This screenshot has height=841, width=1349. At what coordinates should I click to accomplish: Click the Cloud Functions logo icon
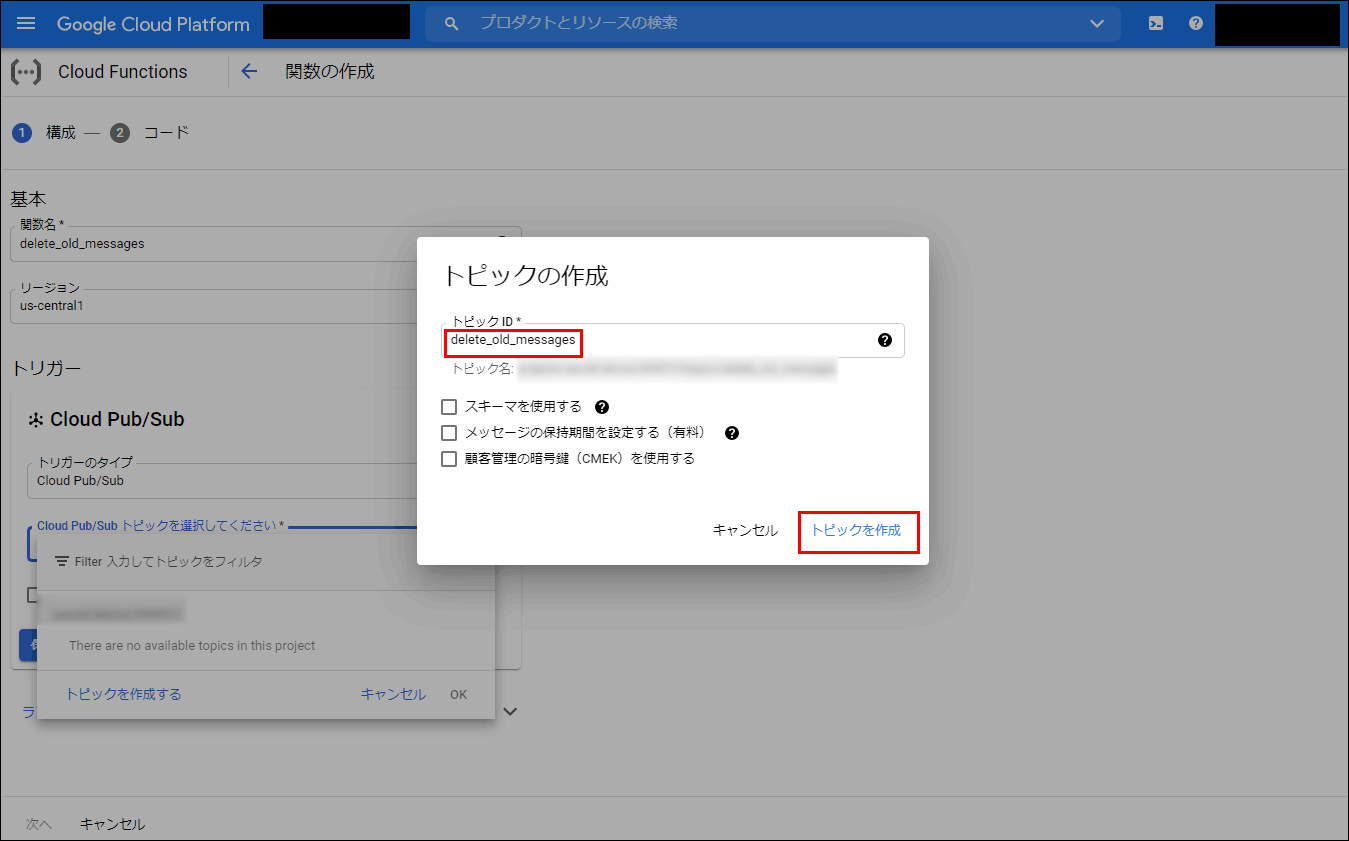(x=26, y=72)
